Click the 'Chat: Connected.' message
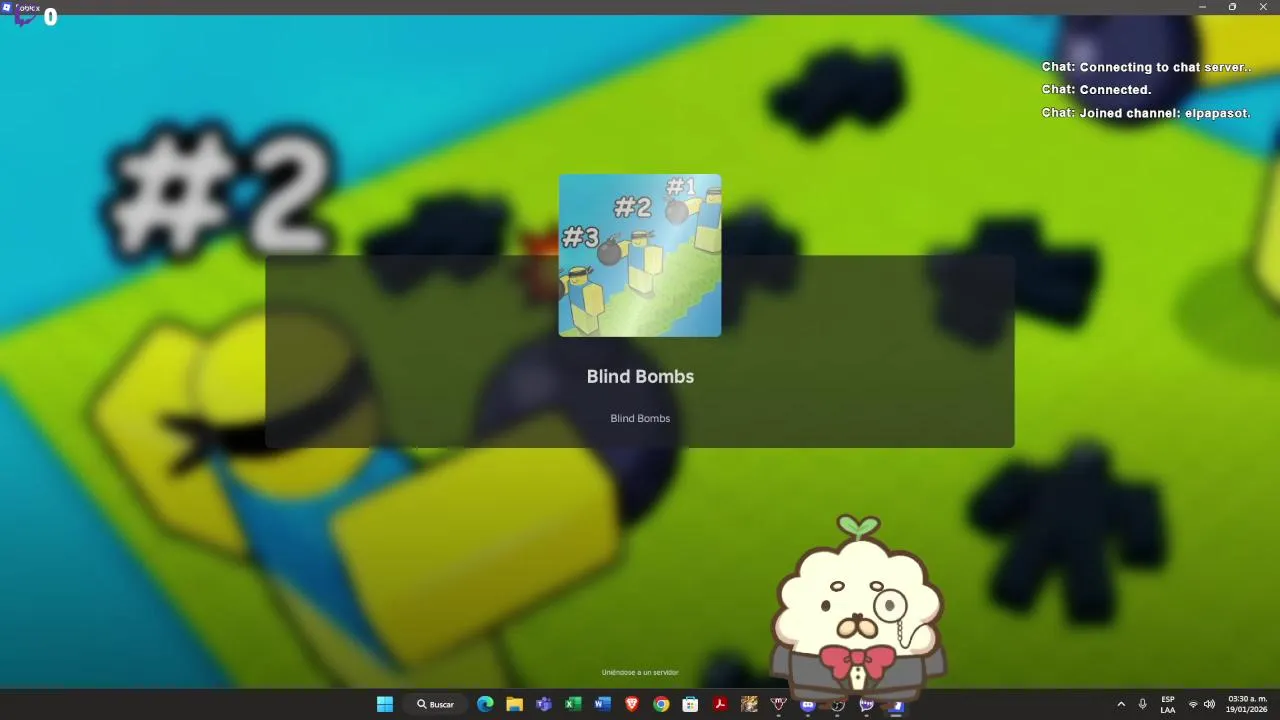The width and height of the screenshot is (1280, 720). click(1096, 90)
